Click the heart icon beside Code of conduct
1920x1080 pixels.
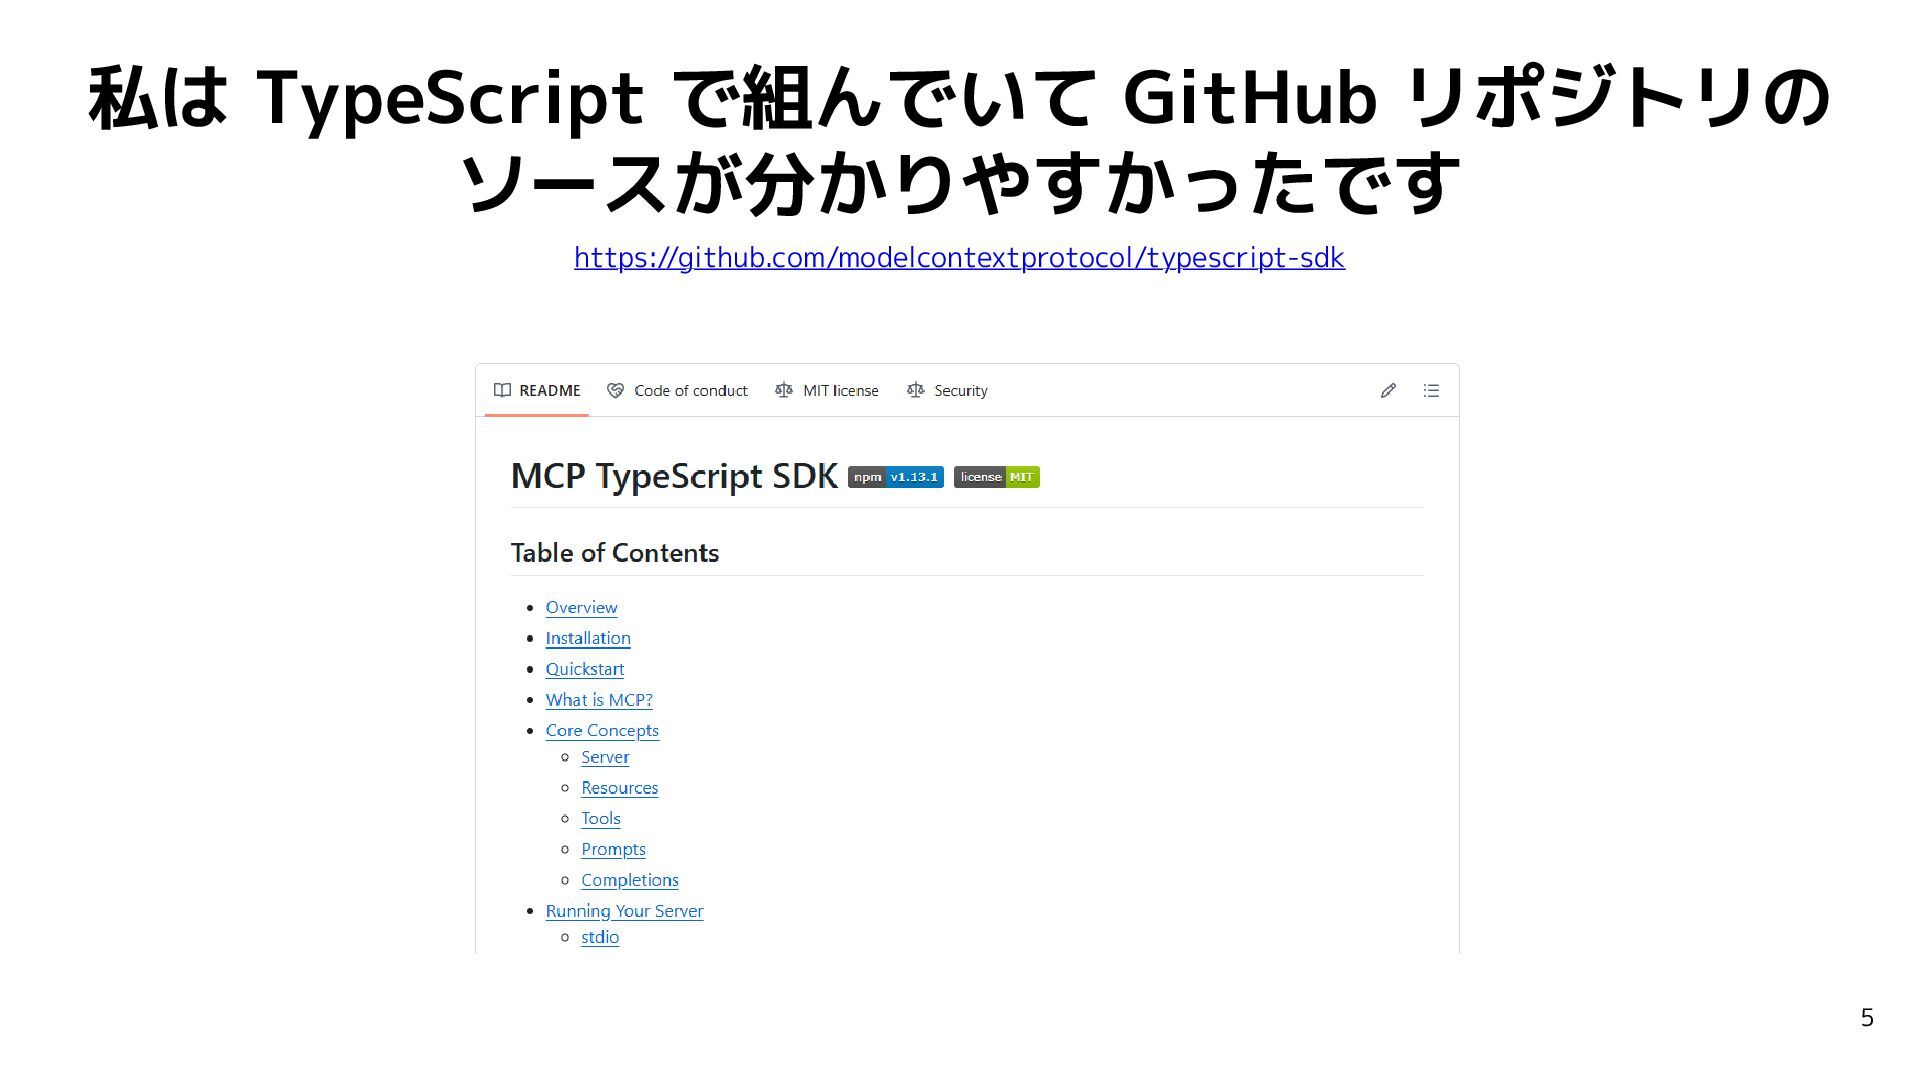(615, 390)
